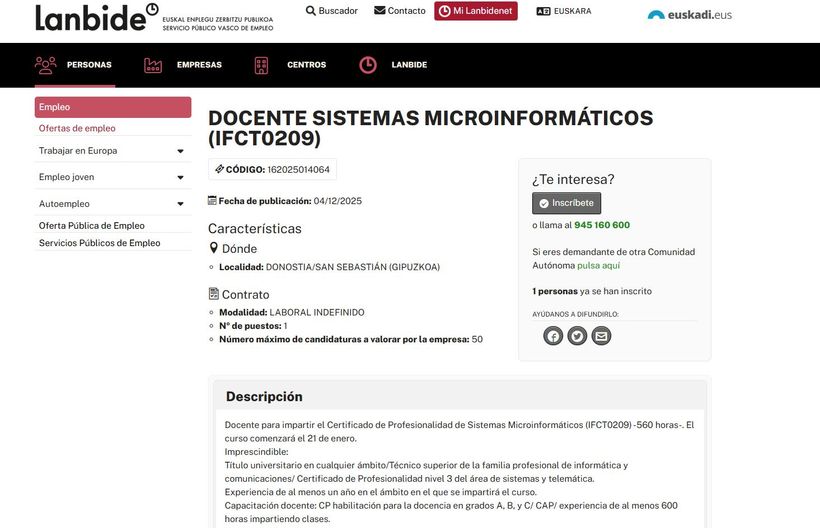Open the euskadi.eus logo link
Viewport: 820px width, 528px height.
point(689,15)
